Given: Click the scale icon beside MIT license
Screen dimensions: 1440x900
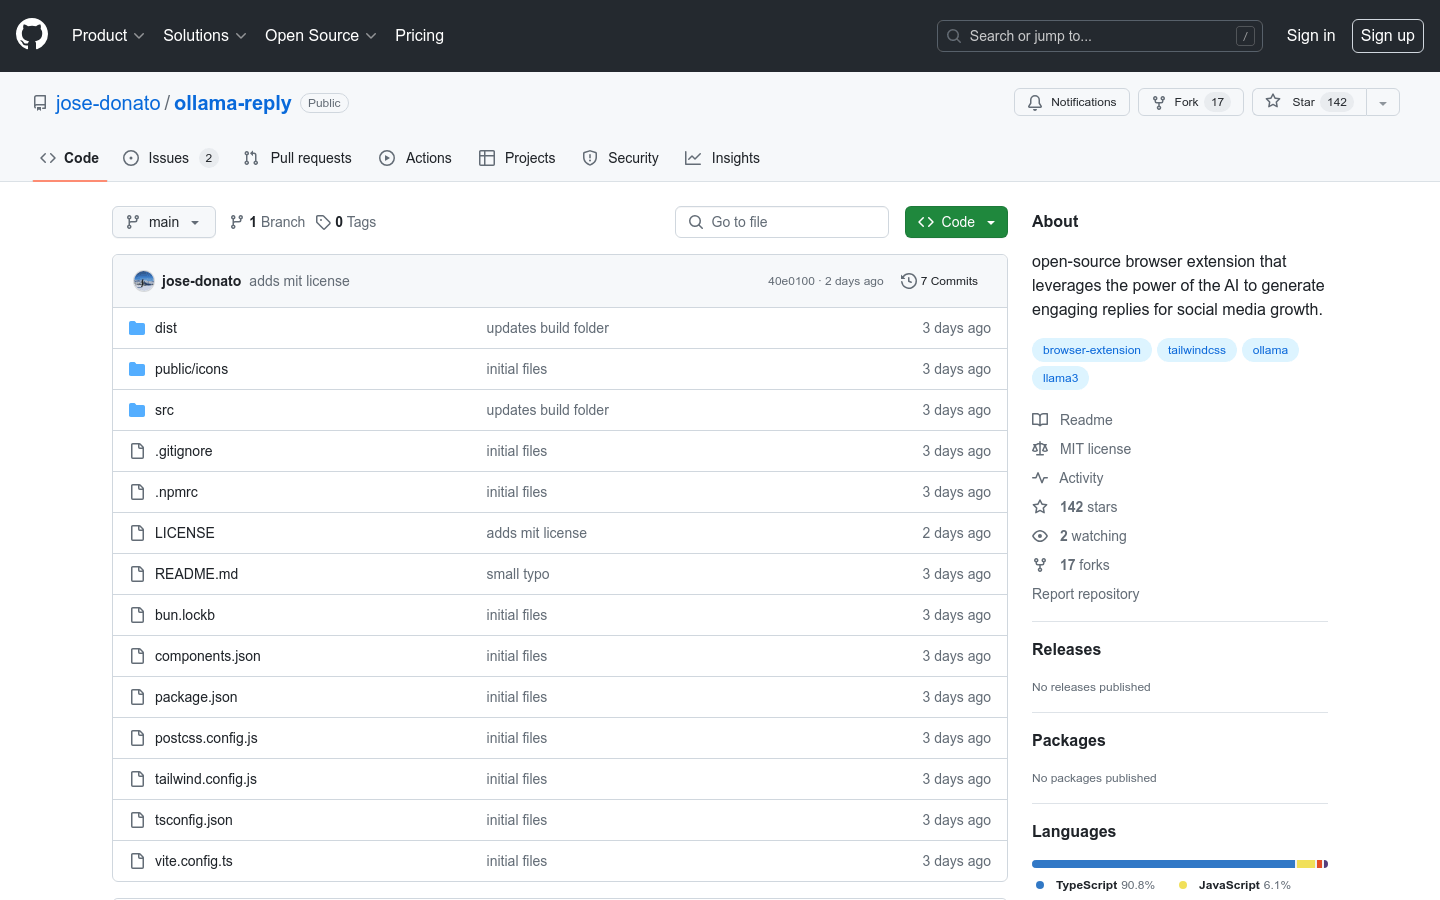Looking at the screenshot, I should coord(1040,449).
